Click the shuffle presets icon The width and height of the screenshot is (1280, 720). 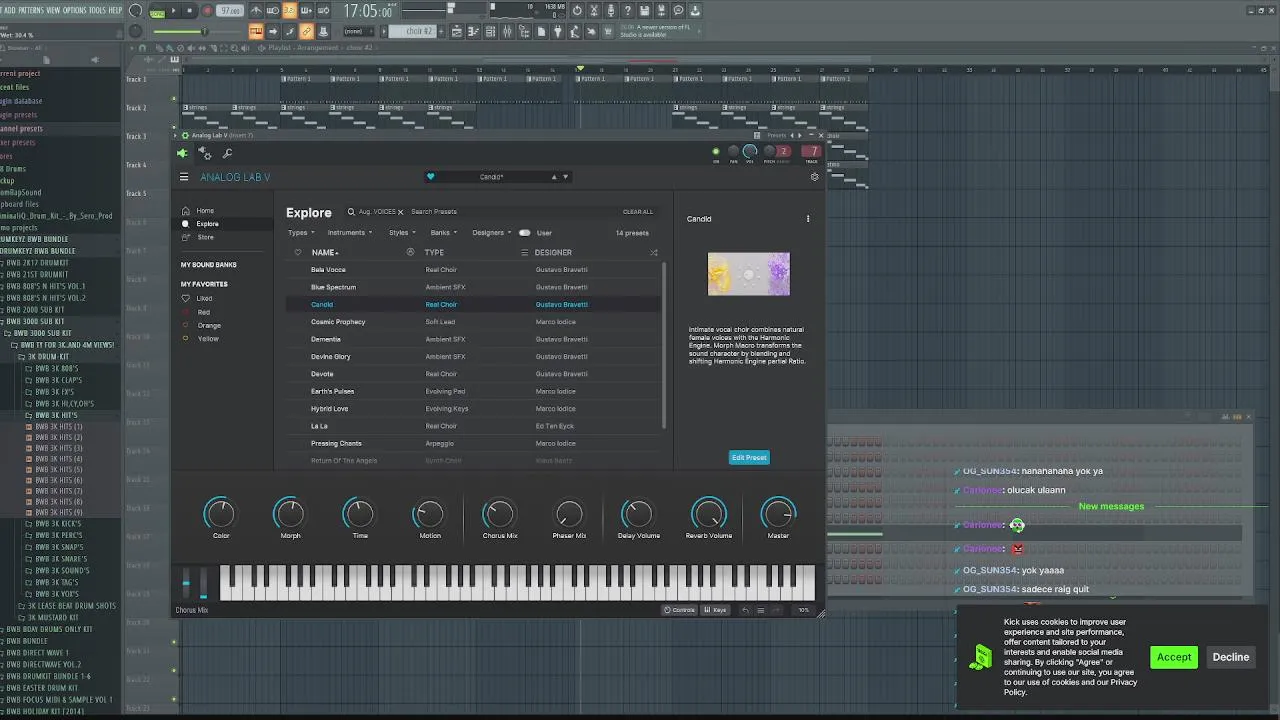[654, 253]
